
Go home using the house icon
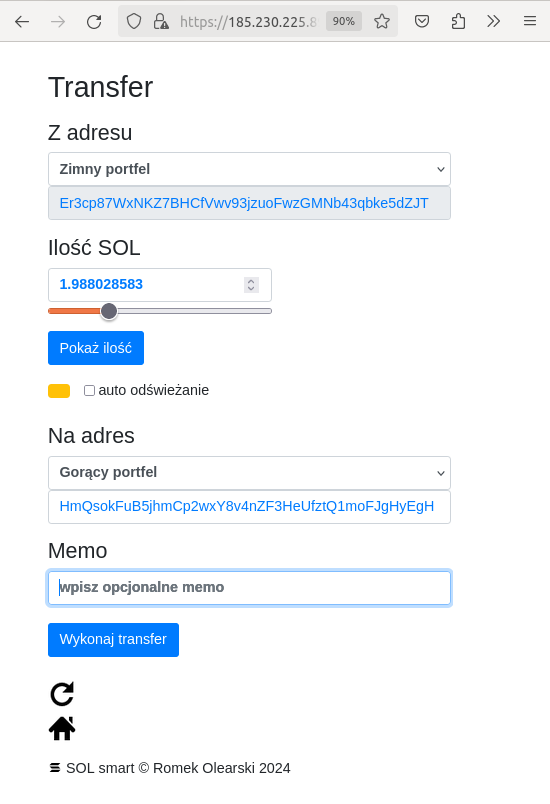click(x=62, y=728)
